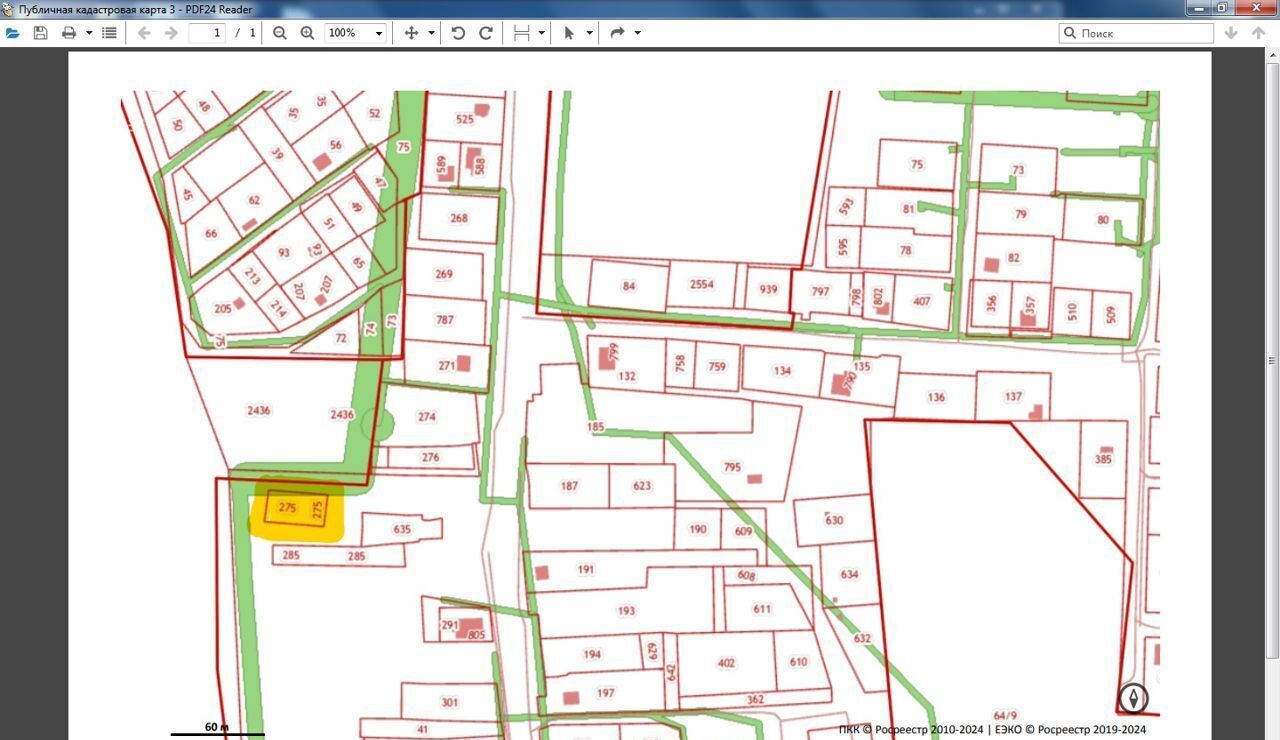Open the page layout dropdown arrow
Viewport: 1280px width, 740px height.
pyautogui.click(x=541, y=33)
